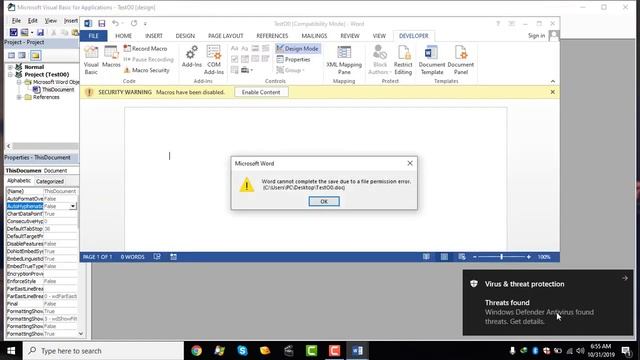Switch to Categorized properties tab
Viewport: 640px width, 360px height.
pos(50,181)
